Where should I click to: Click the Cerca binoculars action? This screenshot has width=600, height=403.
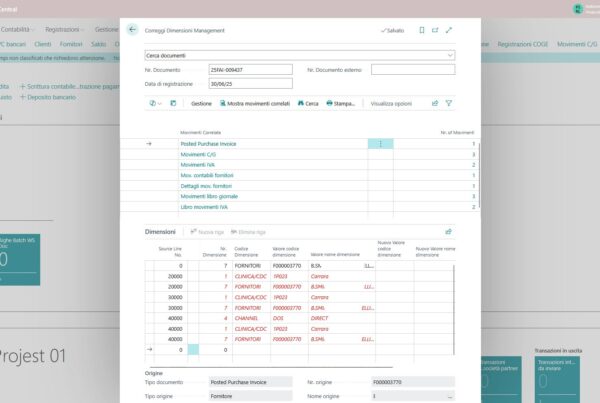point(307,103)
